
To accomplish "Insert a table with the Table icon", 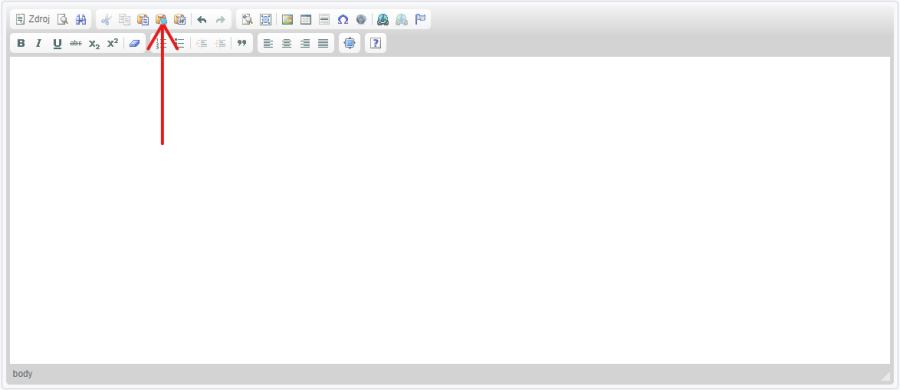I will (x=306, y=20).
